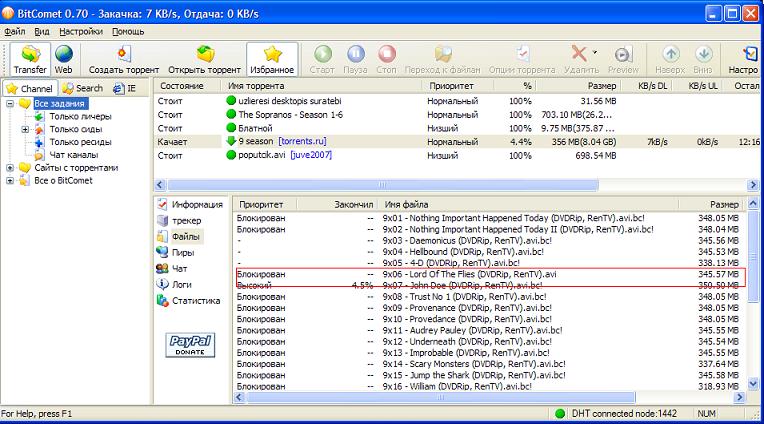
Task: Collapse the Все задания tree node
Action: tap(11, 104)
